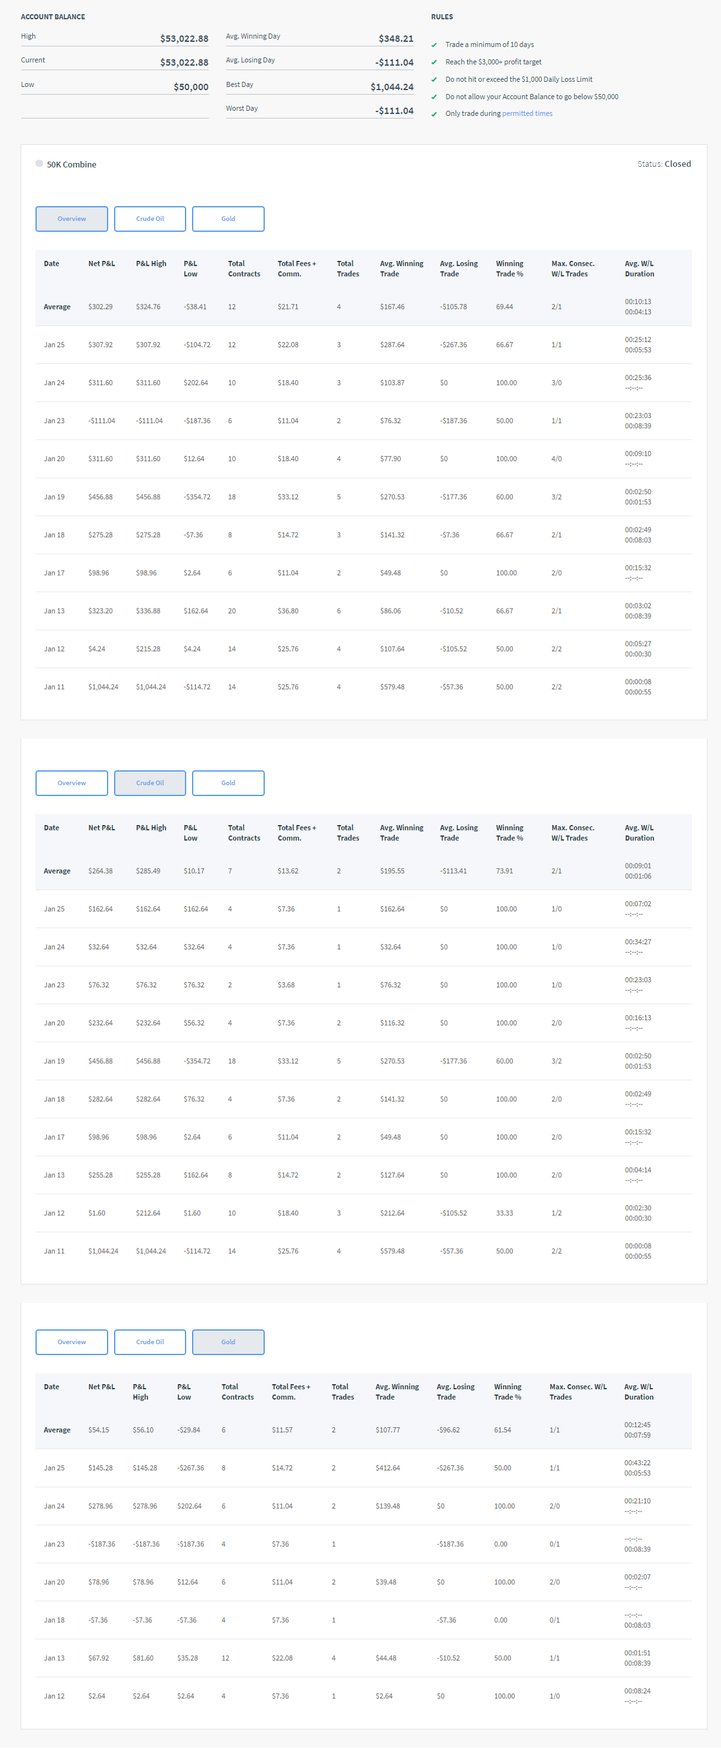Select Overview tab in the second (Crude Oil) panel
This screenshot has width=721, height=1748.
71,783
